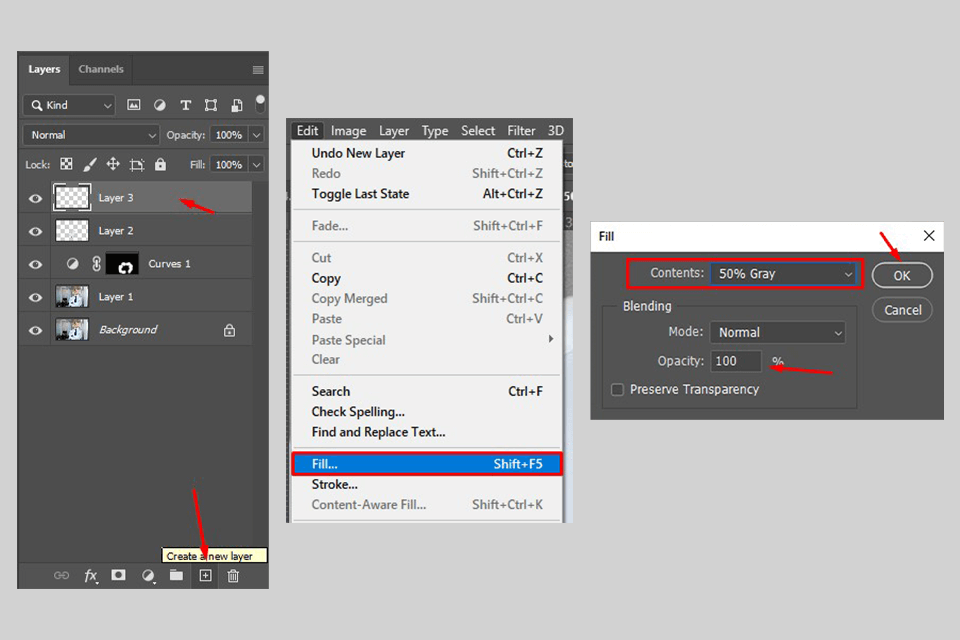Click the layer Fill 100% field
Image resolution: width=960 pixels, height=640 pixels.
(x=229, y=164)
